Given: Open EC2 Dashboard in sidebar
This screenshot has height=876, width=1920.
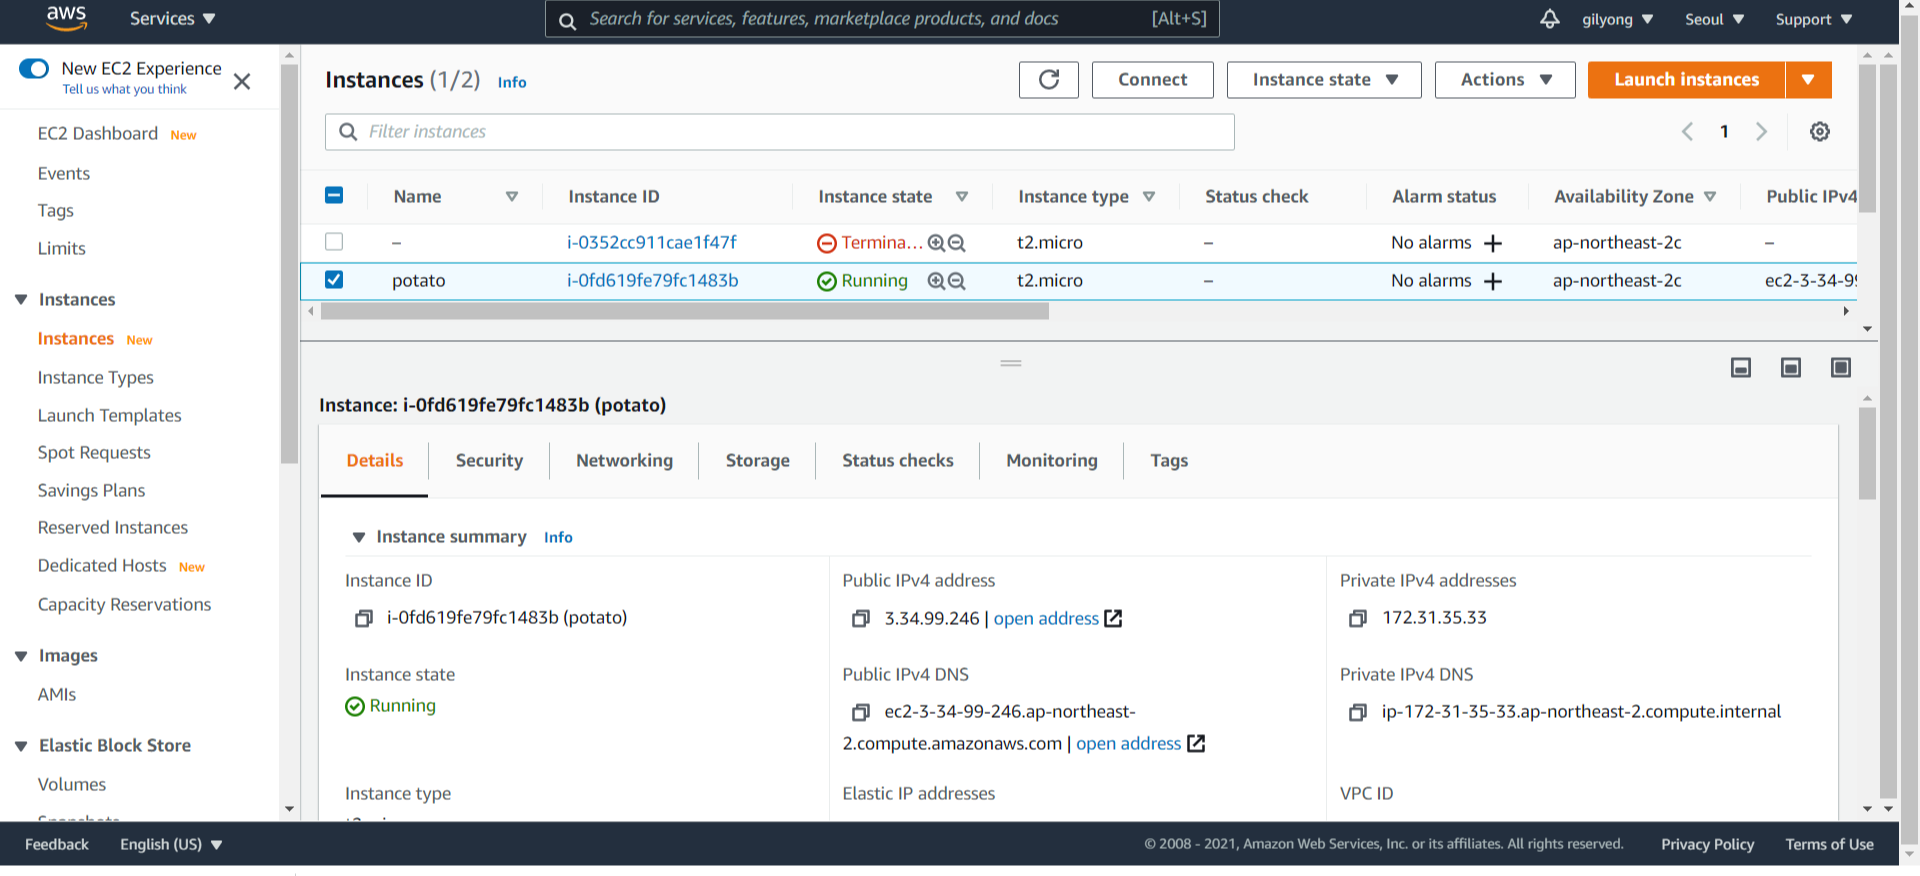Looking at the screenshot, I should pyautogui.click(x=98, y=134).
